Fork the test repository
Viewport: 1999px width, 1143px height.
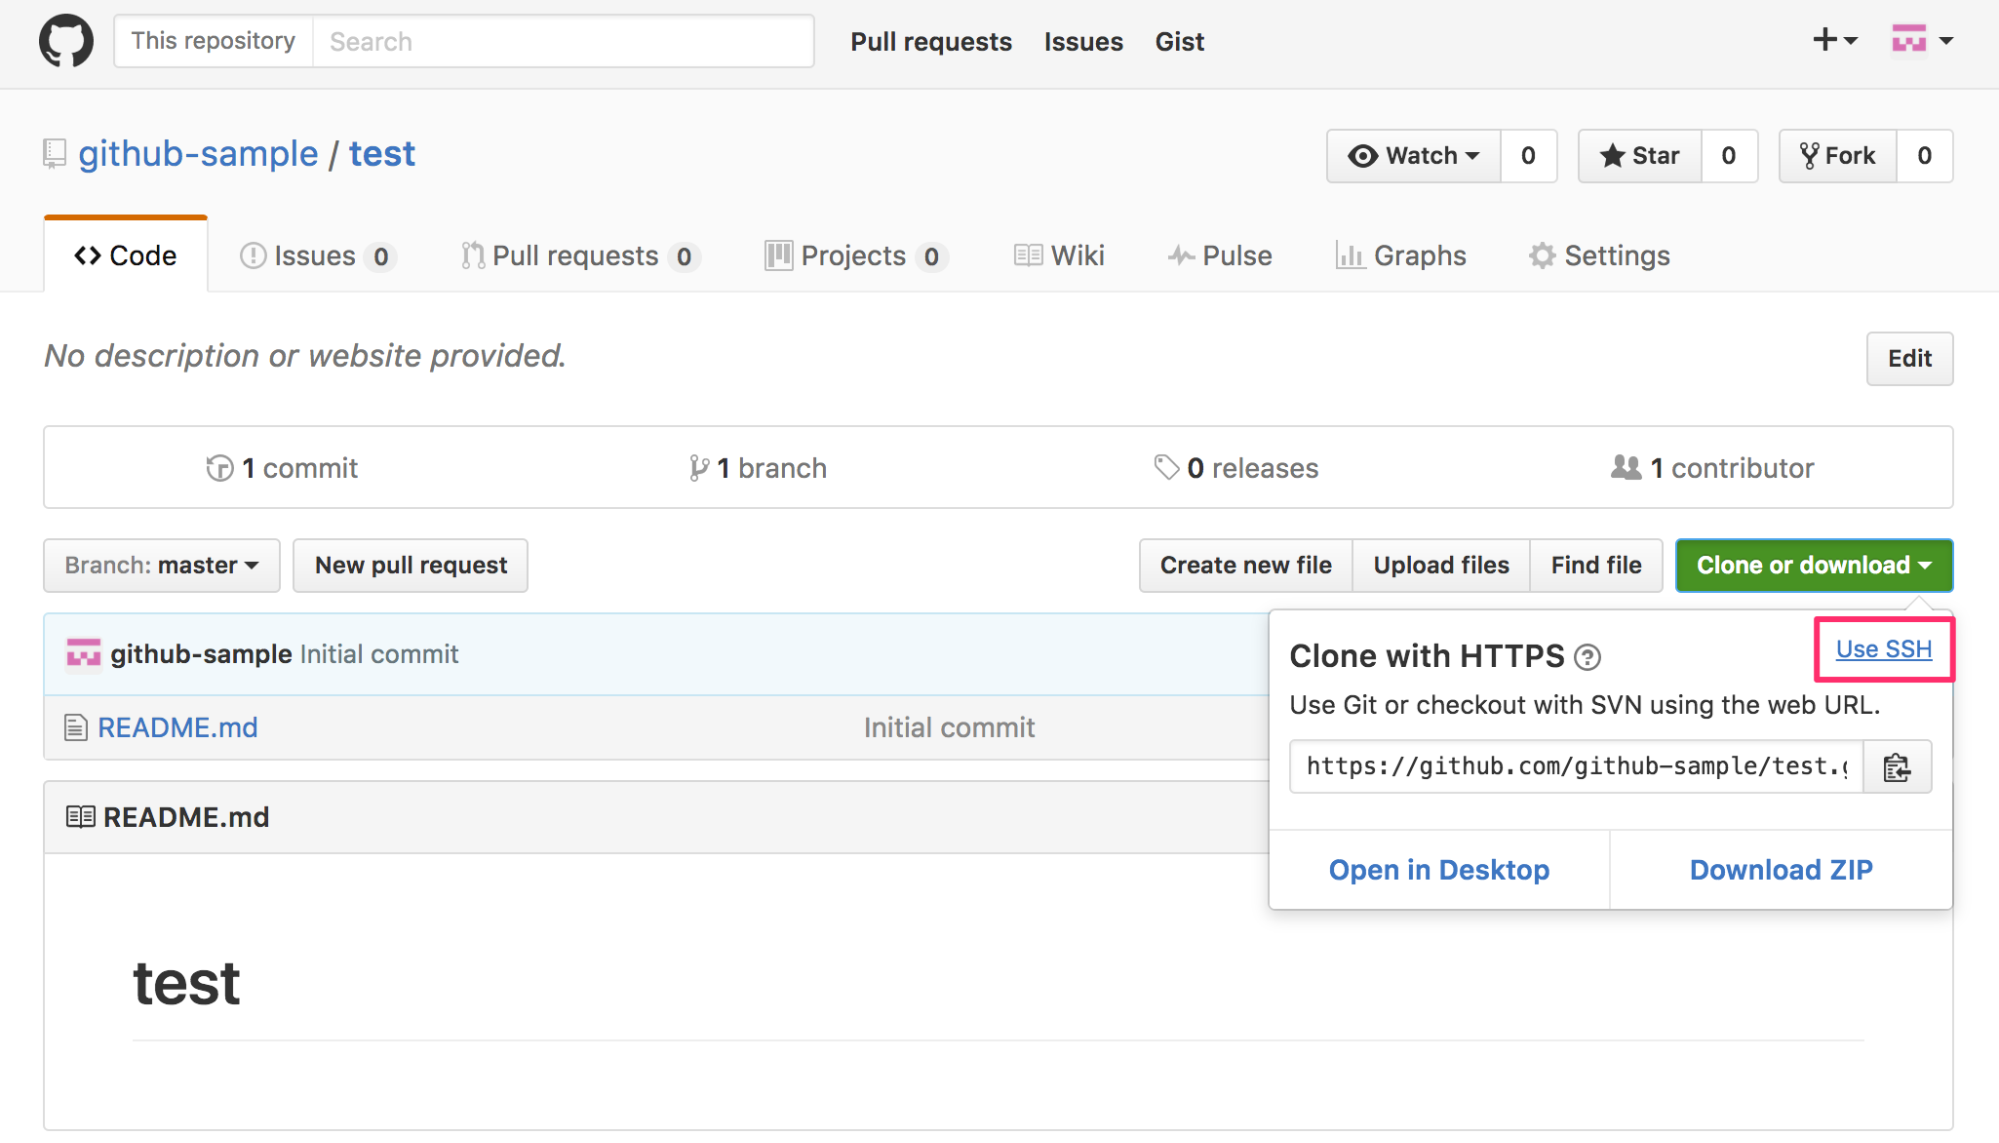(1837, 156)
